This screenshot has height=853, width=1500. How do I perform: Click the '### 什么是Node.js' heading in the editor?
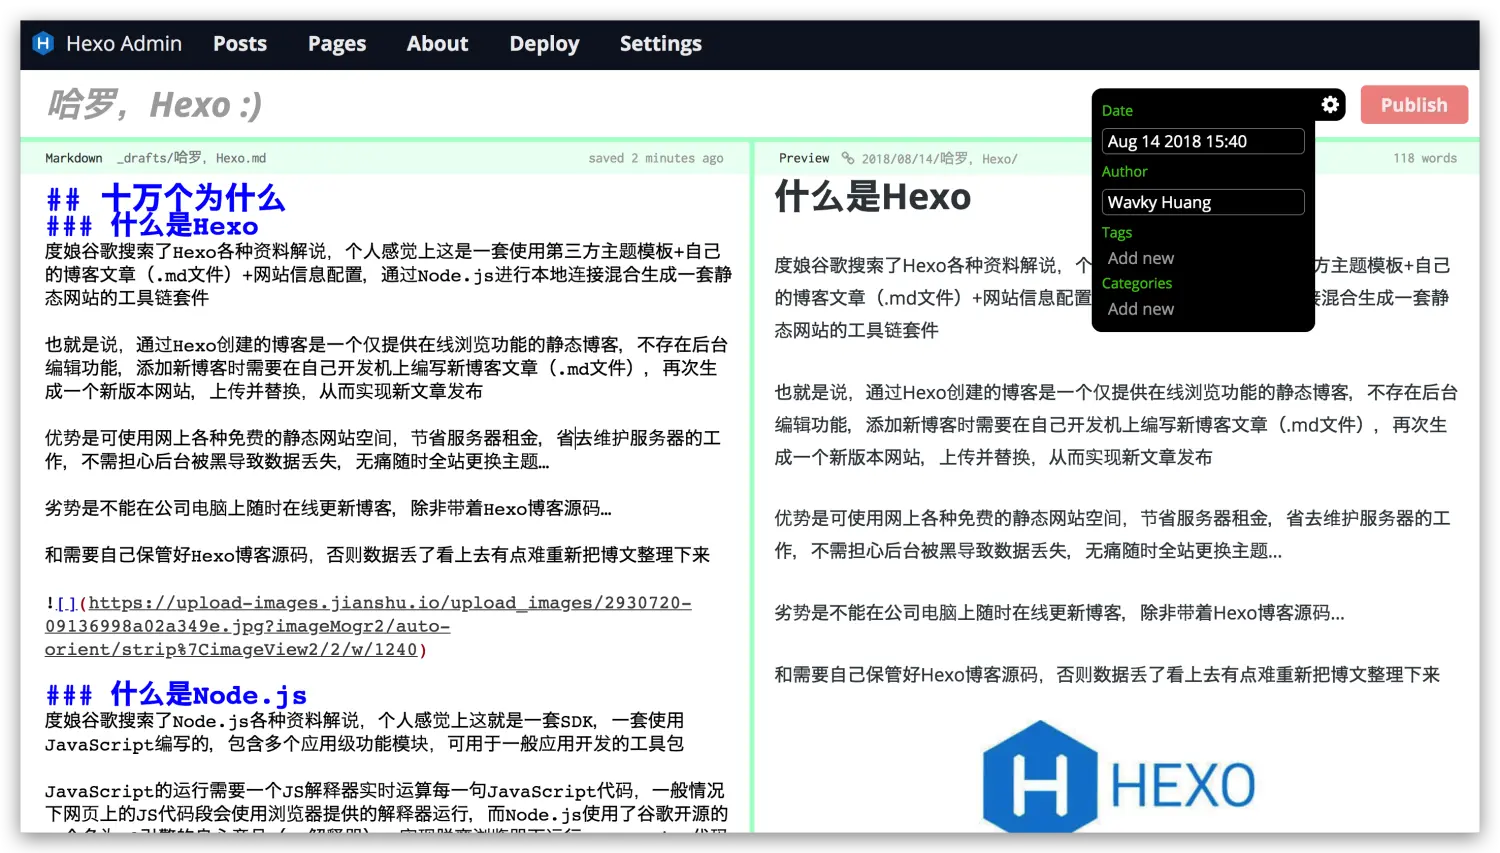[x=176, y=695]
